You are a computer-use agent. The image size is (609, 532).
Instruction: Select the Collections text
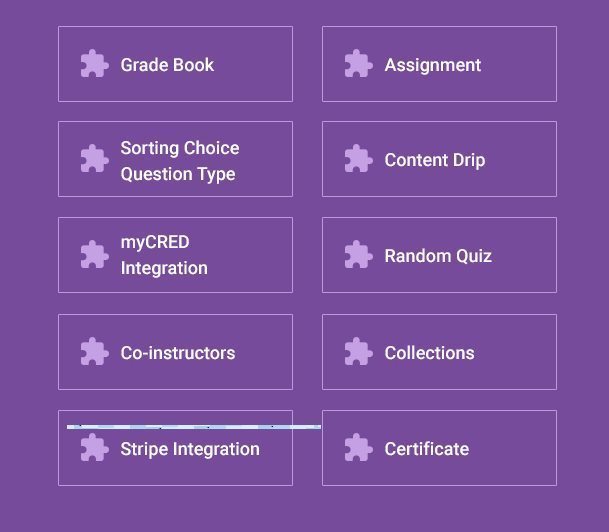click(x=429, y=353)
